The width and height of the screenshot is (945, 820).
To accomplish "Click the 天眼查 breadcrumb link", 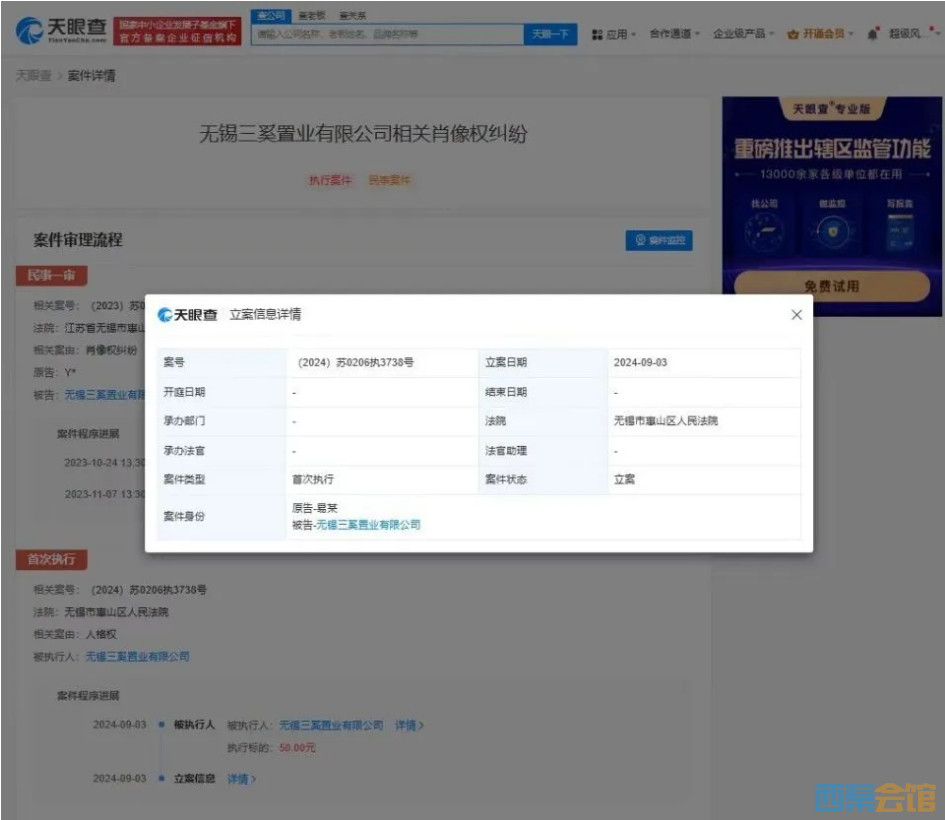I will click(33, 76).
